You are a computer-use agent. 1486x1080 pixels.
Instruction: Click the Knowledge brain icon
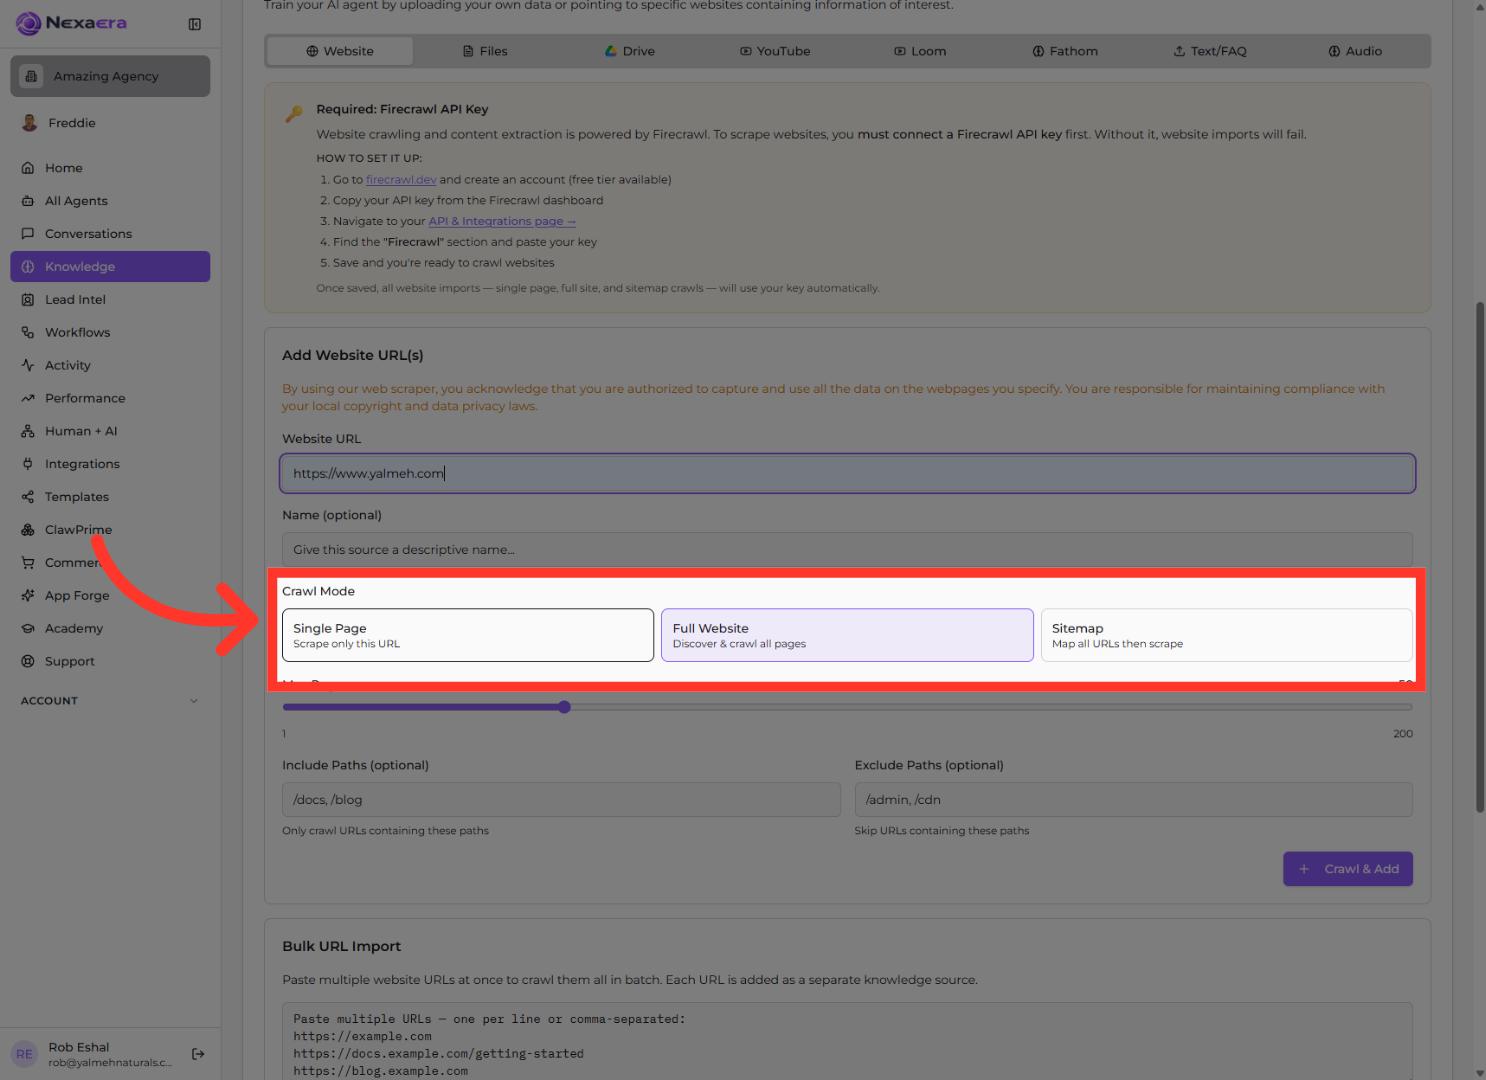point(28,267)
